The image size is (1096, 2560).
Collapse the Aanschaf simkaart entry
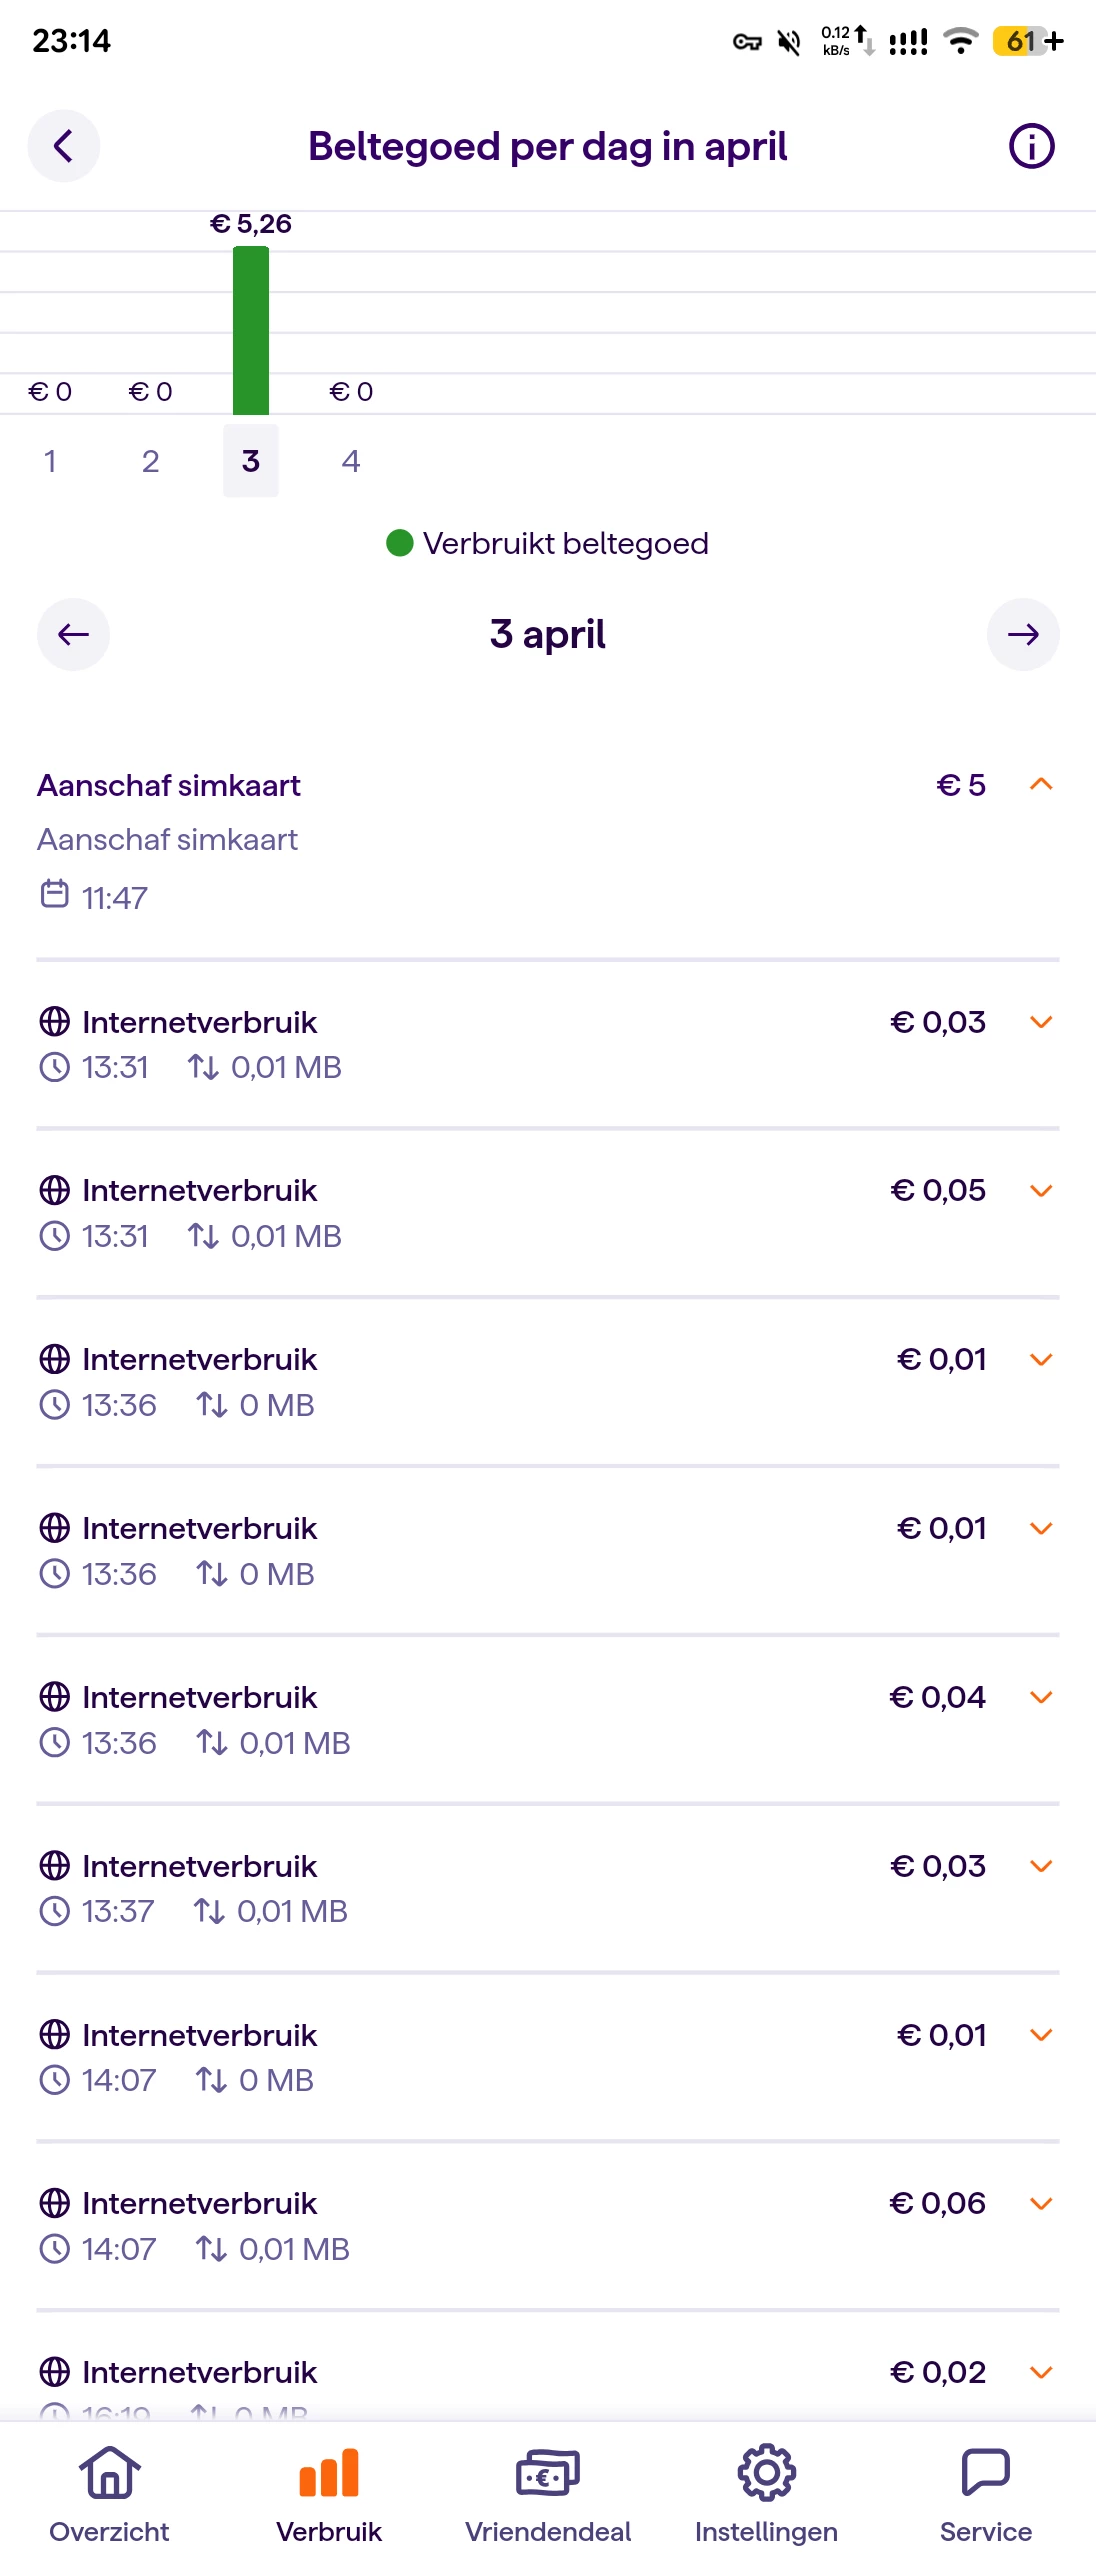1041,785
